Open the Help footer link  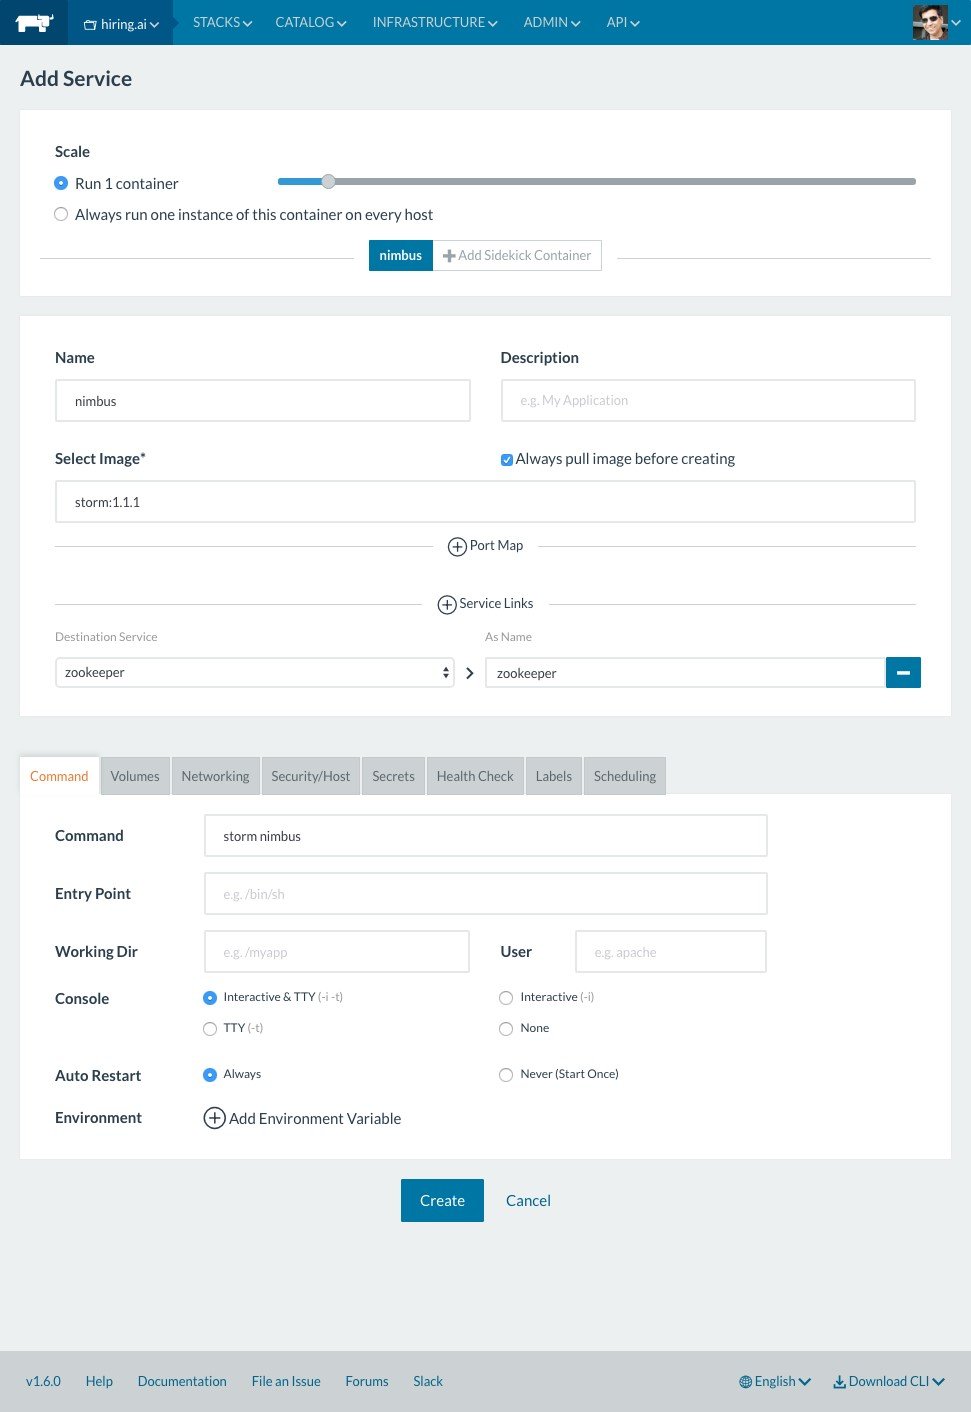[99, 1382]
